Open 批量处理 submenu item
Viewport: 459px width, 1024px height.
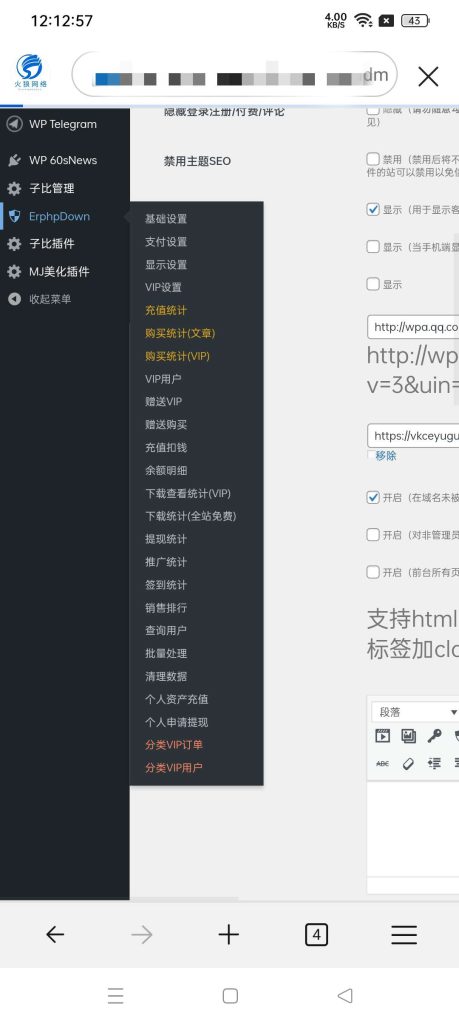[x=166, y=653]
